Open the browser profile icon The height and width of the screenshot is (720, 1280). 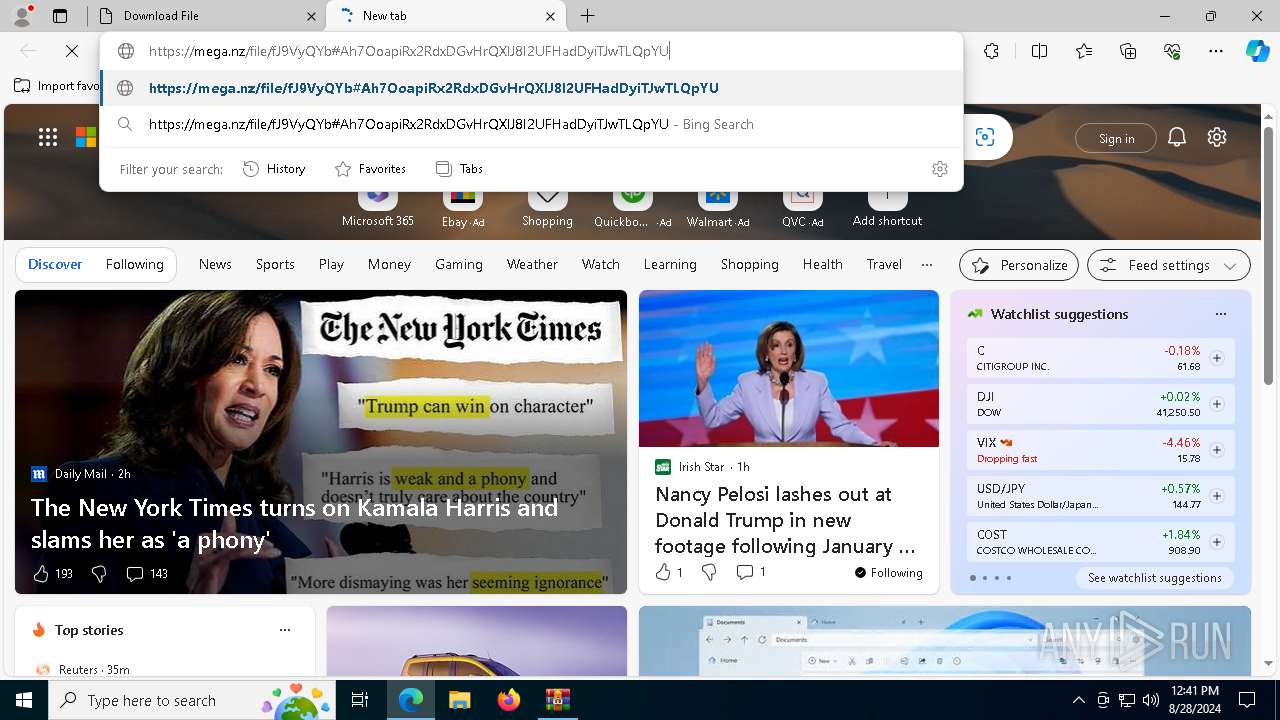22,15
